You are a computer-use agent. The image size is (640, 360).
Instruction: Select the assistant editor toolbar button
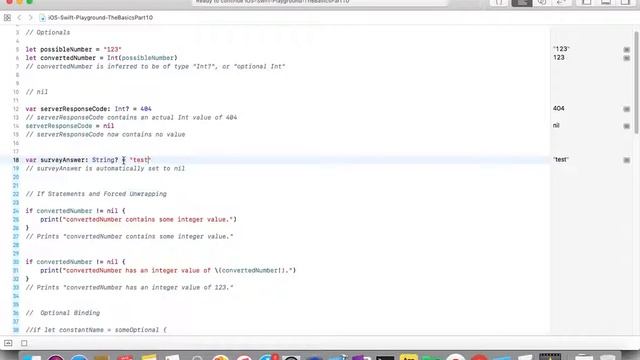click(x=542, y=2)
